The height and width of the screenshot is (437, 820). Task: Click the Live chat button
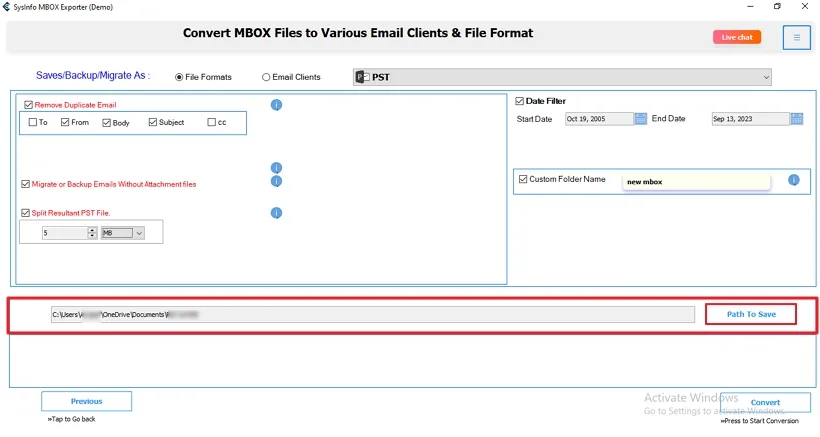coord(737,37)
